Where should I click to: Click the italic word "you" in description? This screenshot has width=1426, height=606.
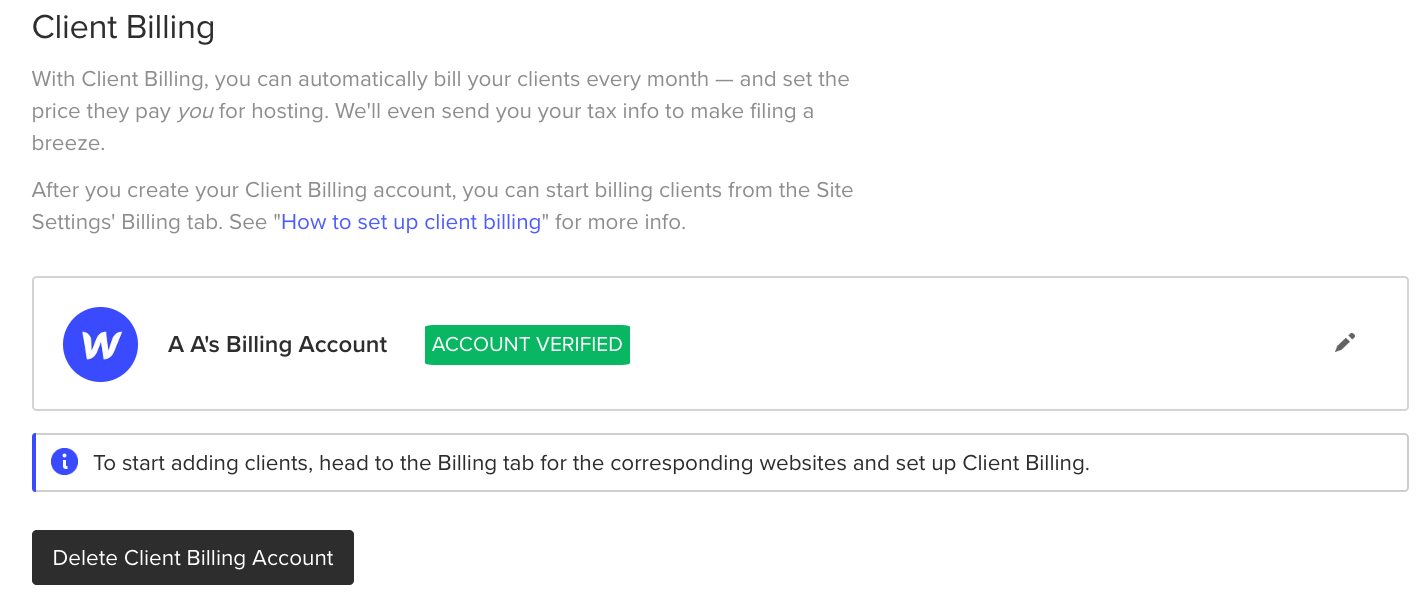(195, 111)
